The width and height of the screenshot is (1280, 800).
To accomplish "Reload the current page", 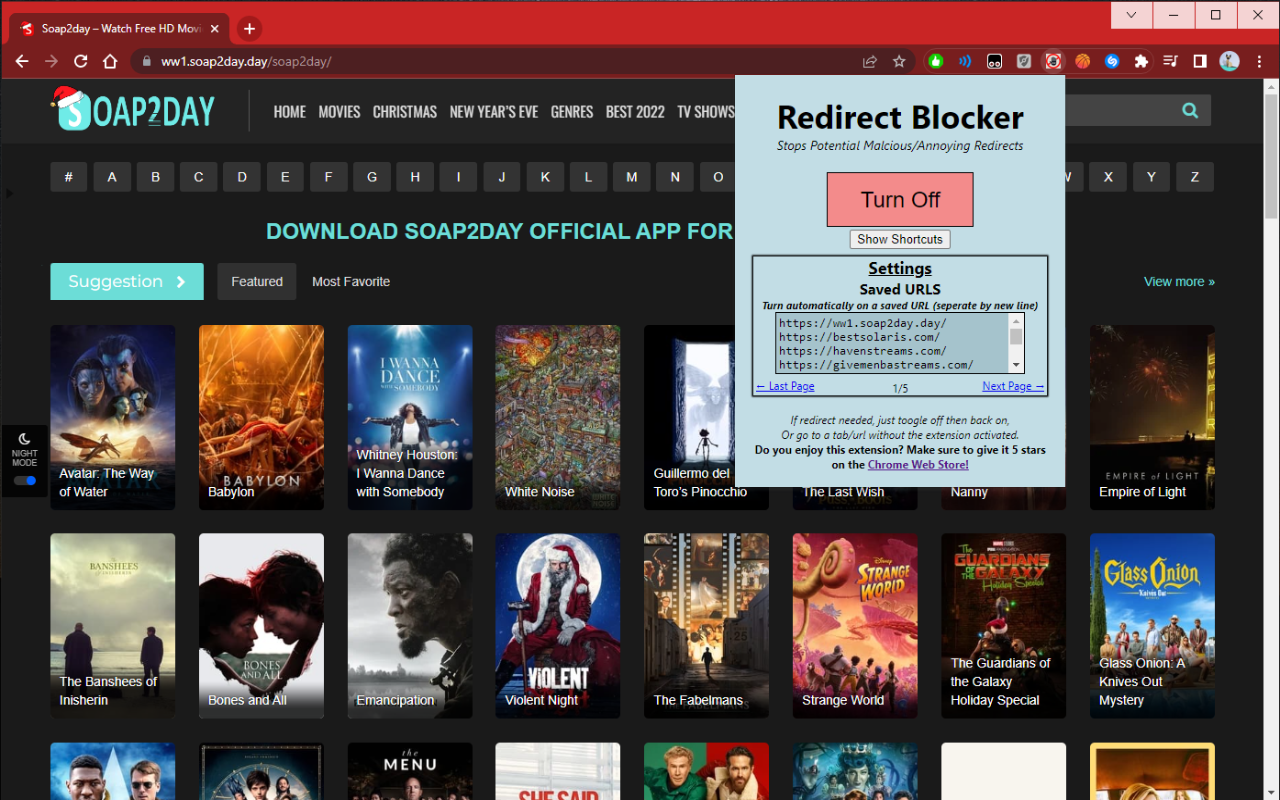I will pos(80,61).
